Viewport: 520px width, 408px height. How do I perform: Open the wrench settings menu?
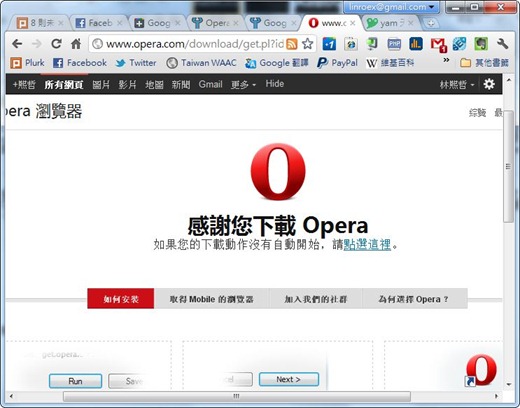(502, 44)
